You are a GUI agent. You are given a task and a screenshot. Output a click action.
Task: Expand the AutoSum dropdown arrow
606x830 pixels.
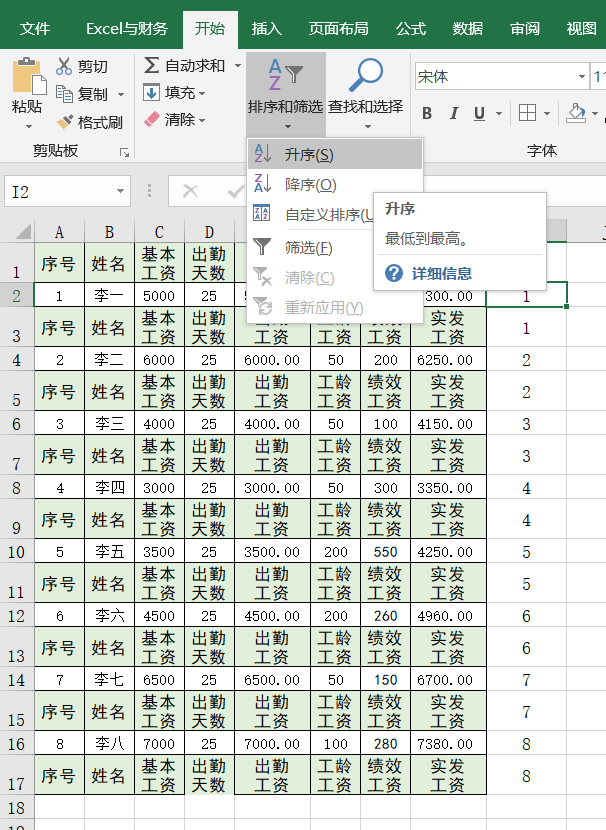(238, 66)
